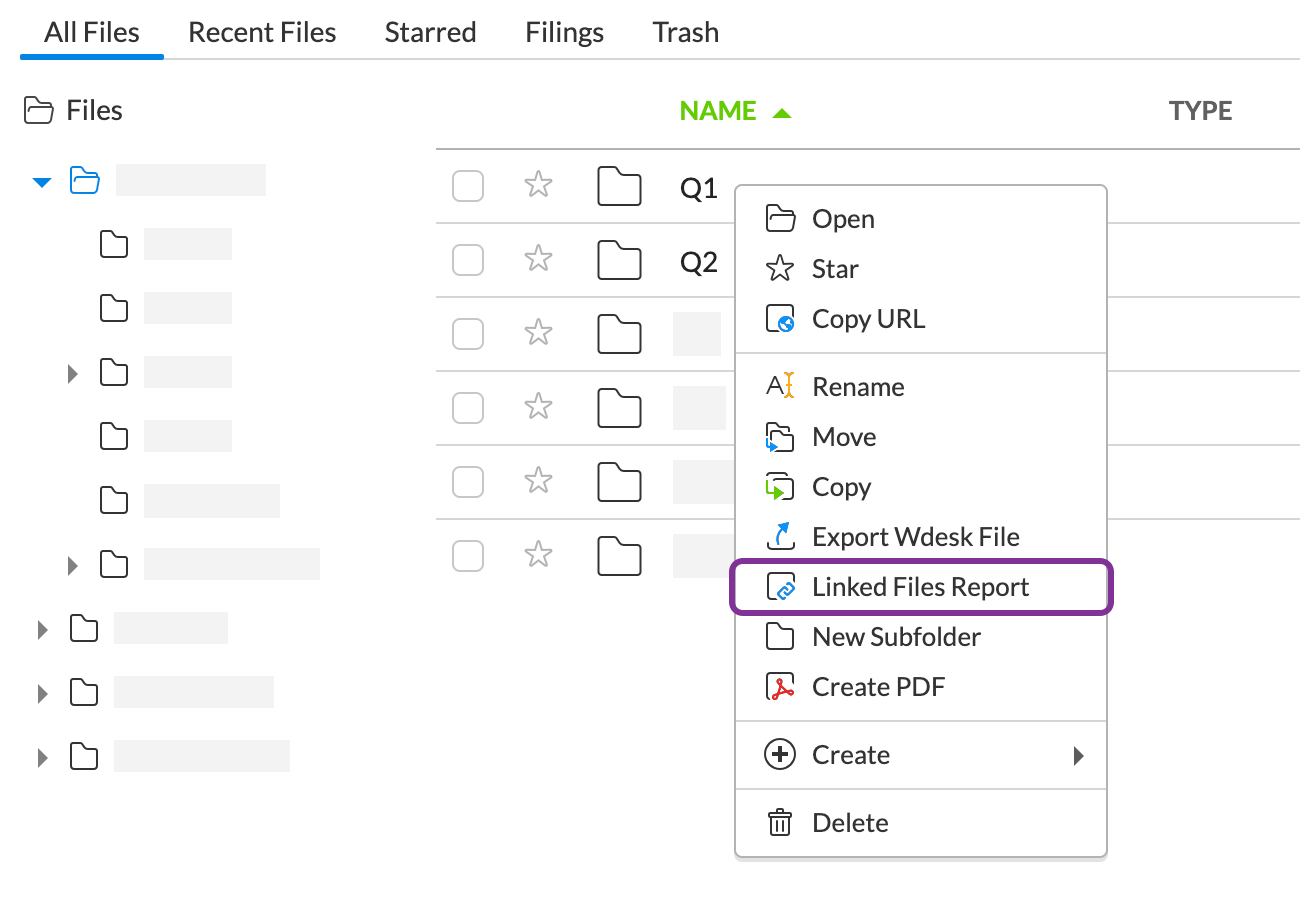
Task: Expand the Create submenu arrow
Action: (x=1078, y=755)
